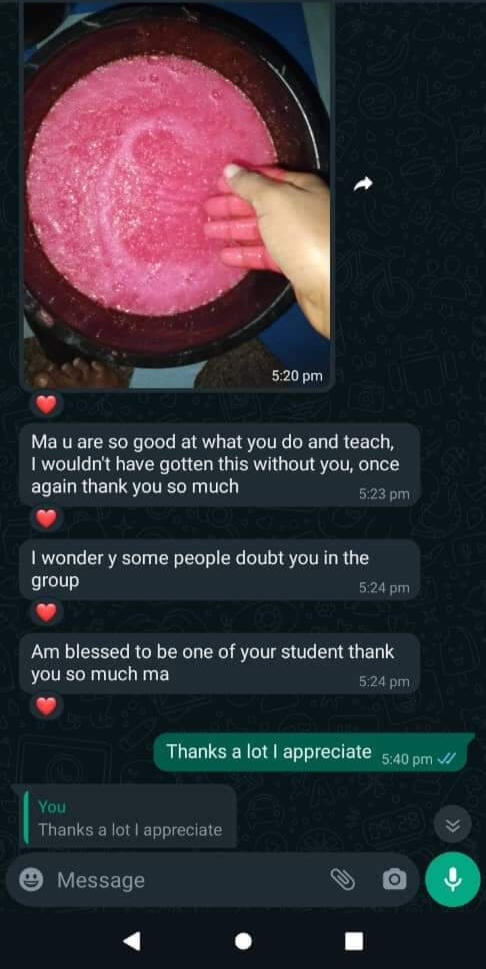Select the "I wonder y some people doubt" message
Screen dimensions: 486x969
click(220, 569)
